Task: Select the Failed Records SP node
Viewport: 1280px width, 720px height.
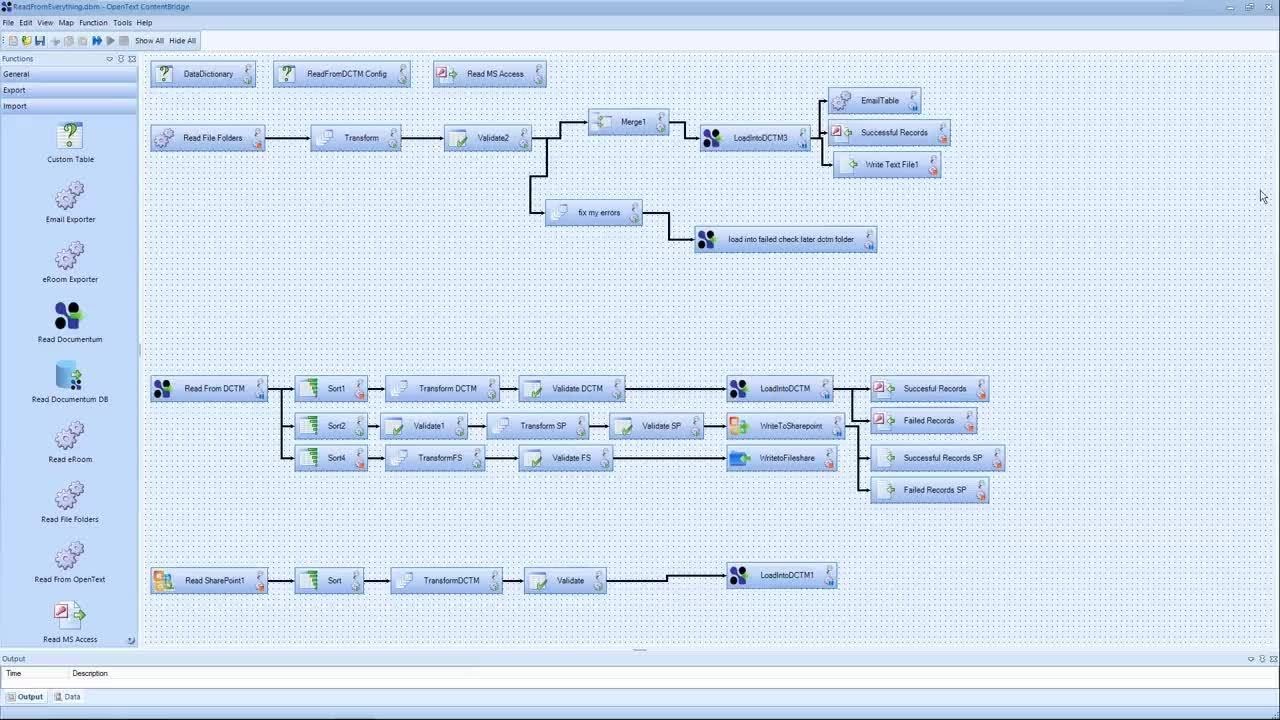Action: [x=930, y=490]
